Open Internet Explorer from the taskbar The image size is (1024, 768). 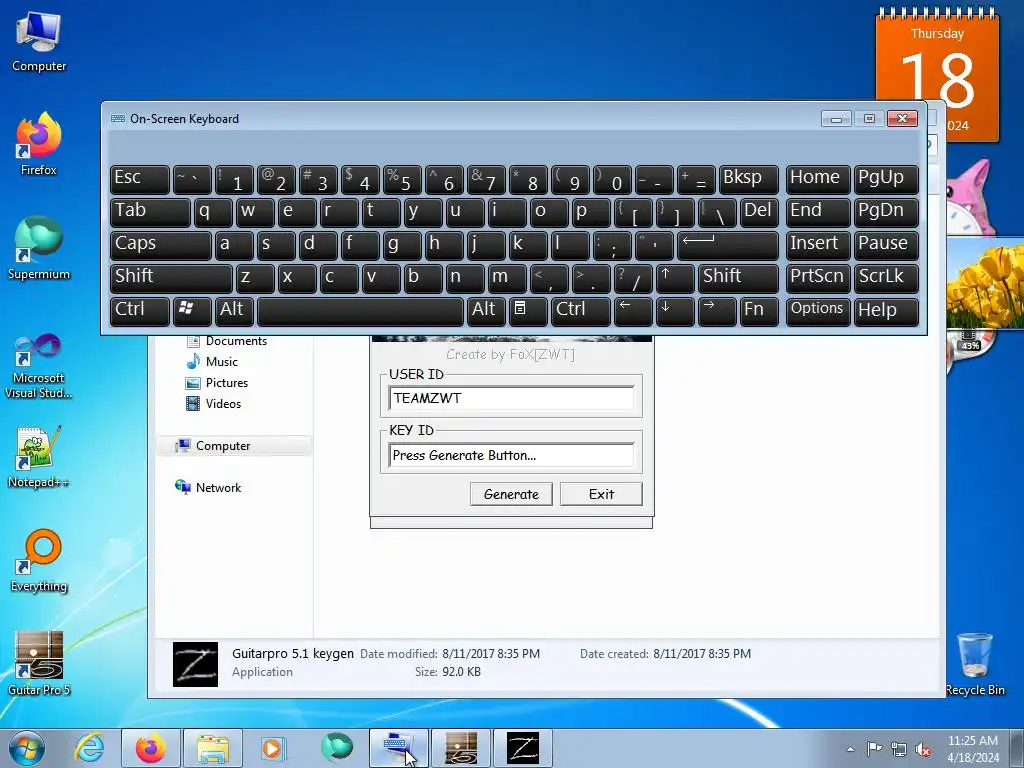coord(89,748)
